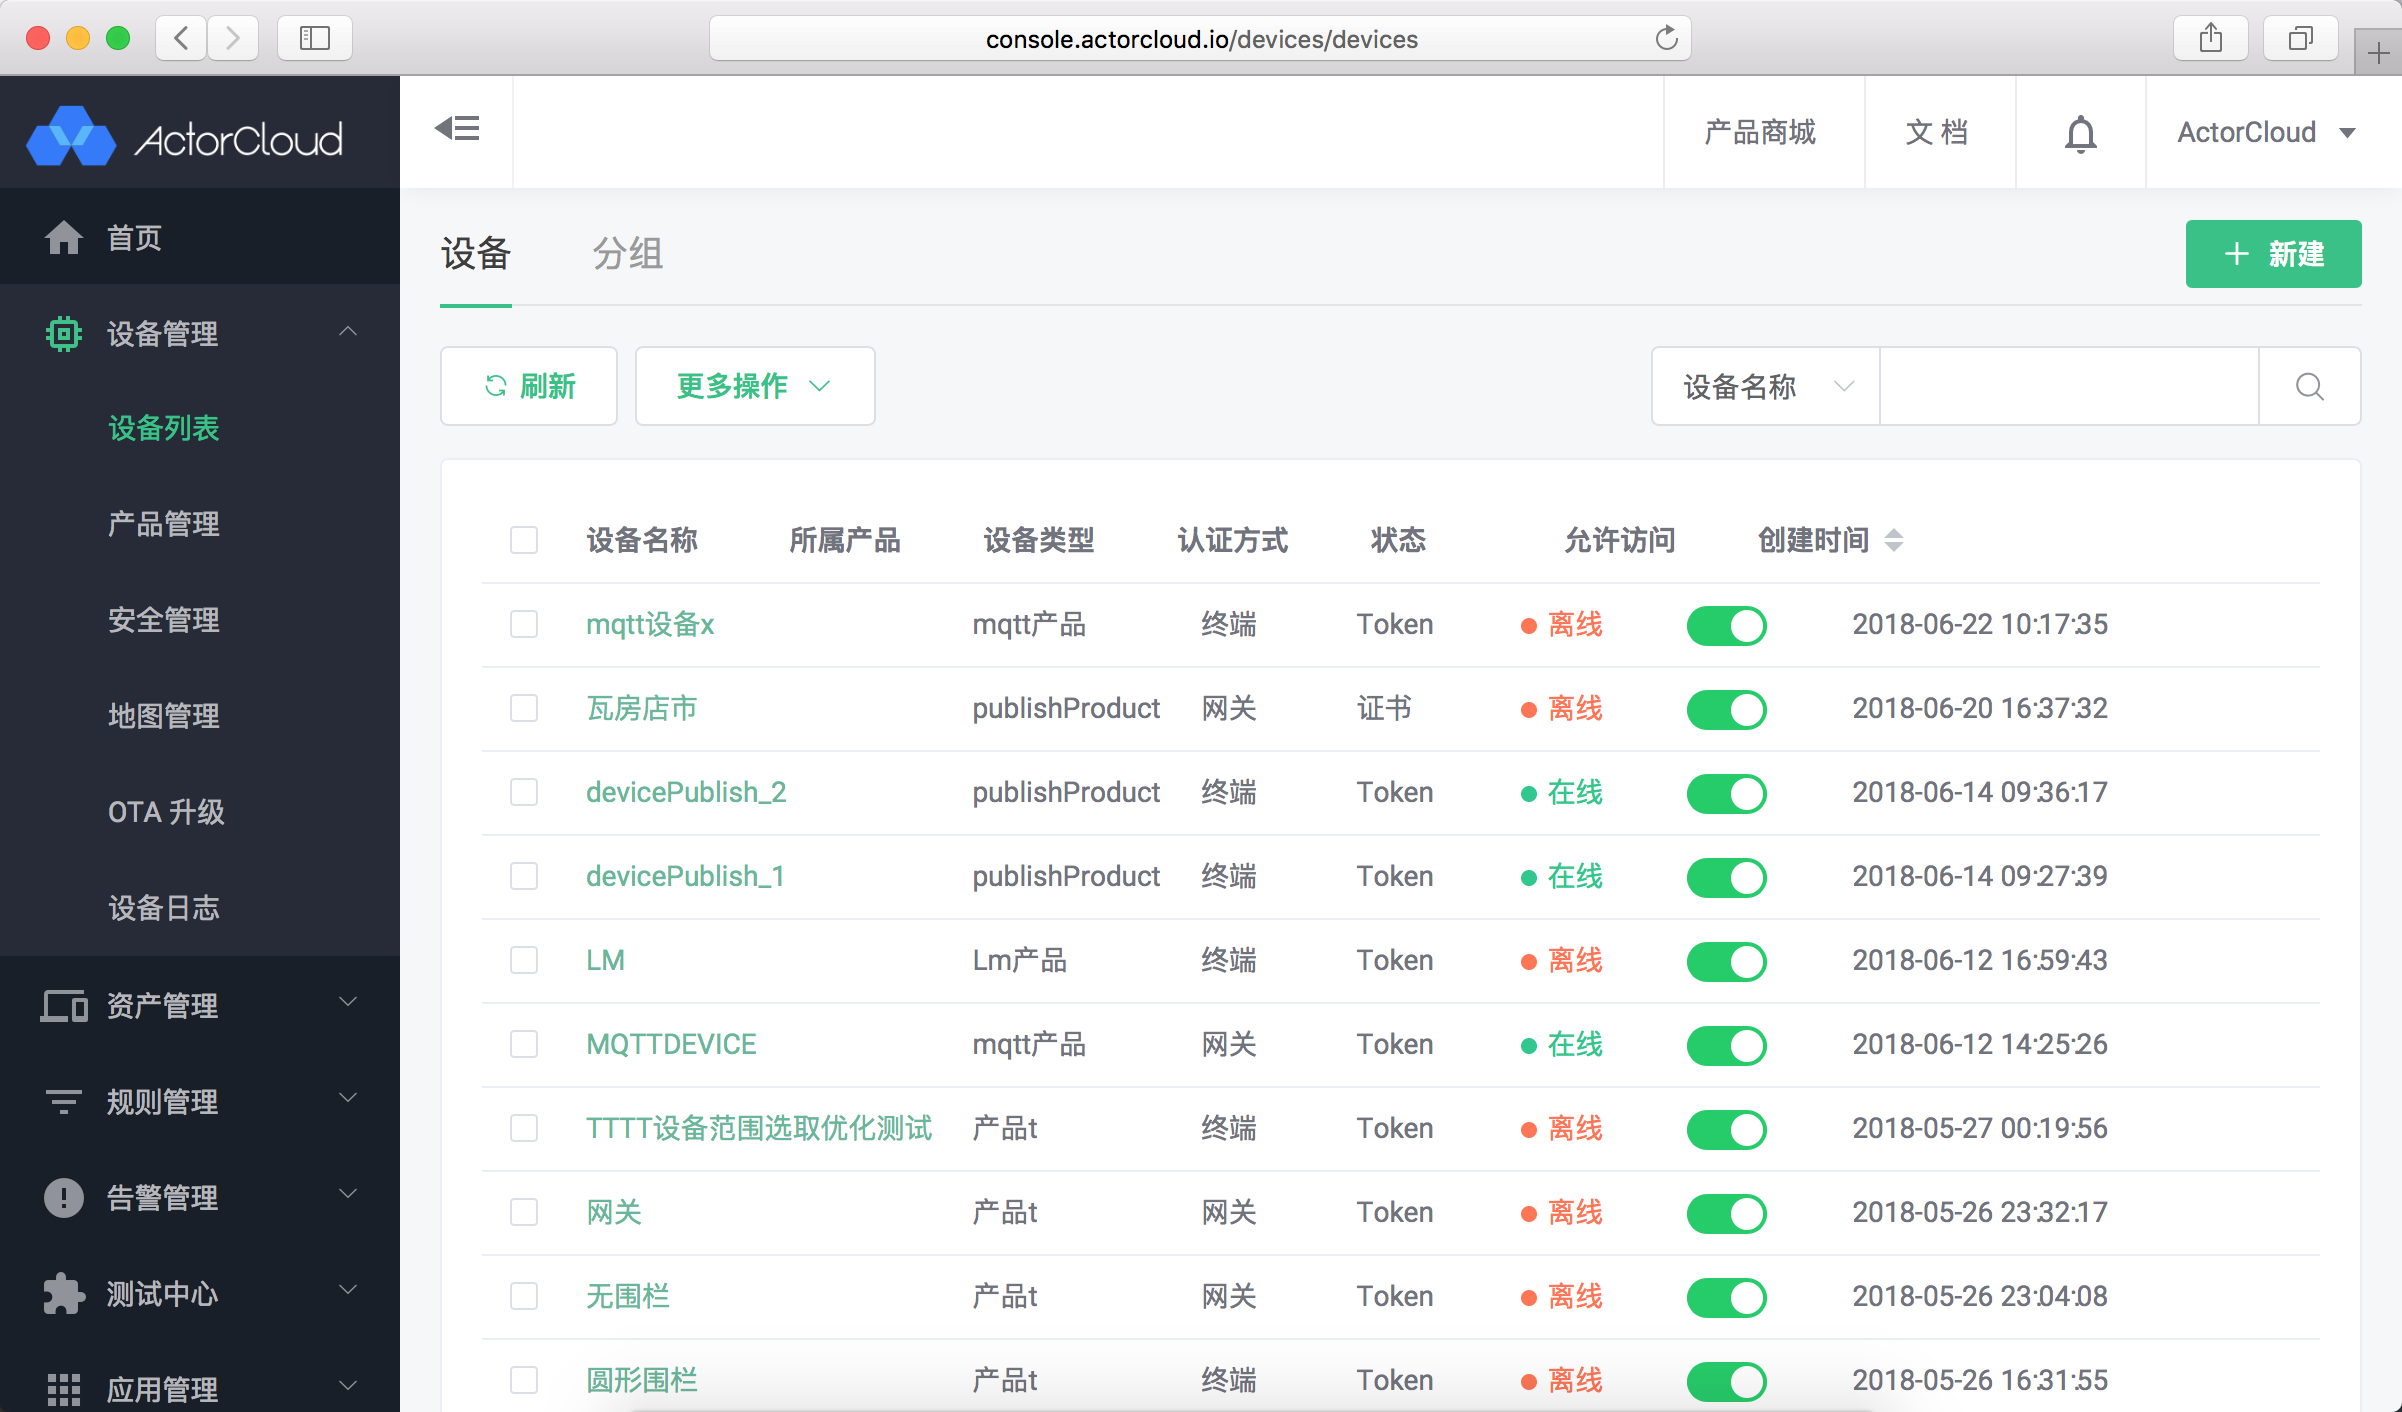Viewport: 2402px width, 1412px height.
Task: Click the application management grid icon
Action: [x=64, y=1389]
